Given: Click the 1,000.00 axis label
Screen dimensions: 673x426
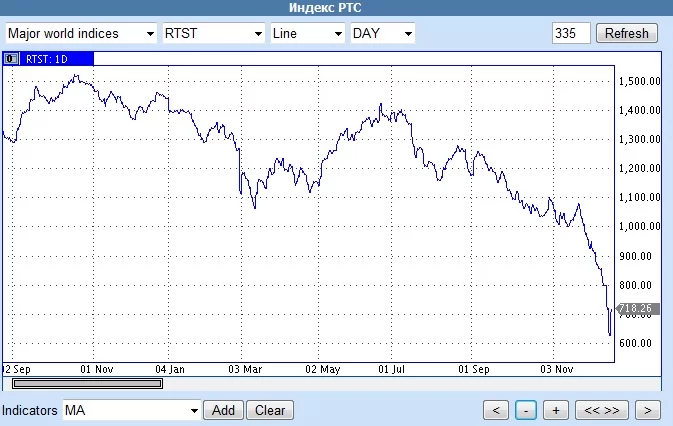Looking at the screenshot, I should (x=639, y=227).
